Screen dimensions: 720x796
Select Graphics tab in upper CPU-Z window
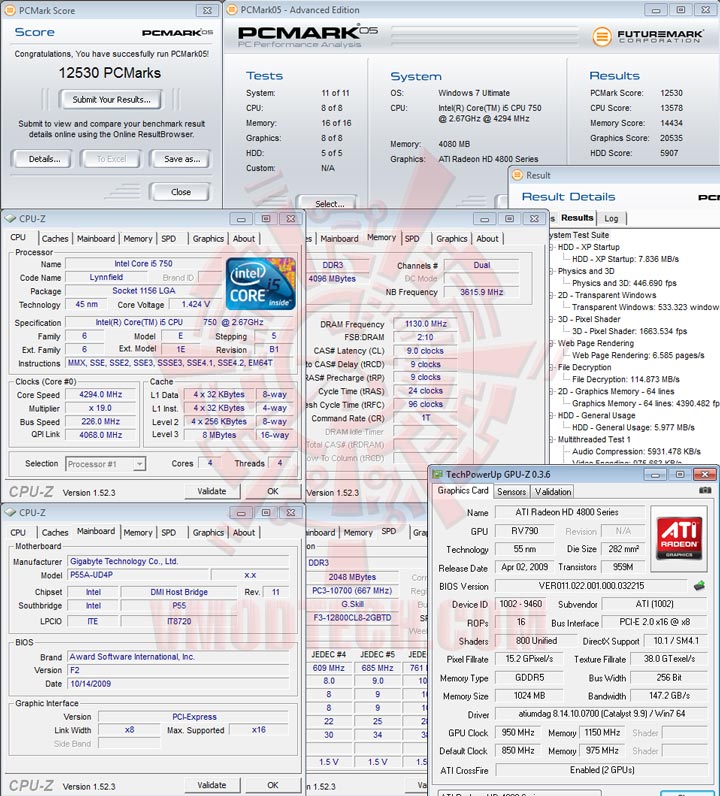[x=208, y=239]
